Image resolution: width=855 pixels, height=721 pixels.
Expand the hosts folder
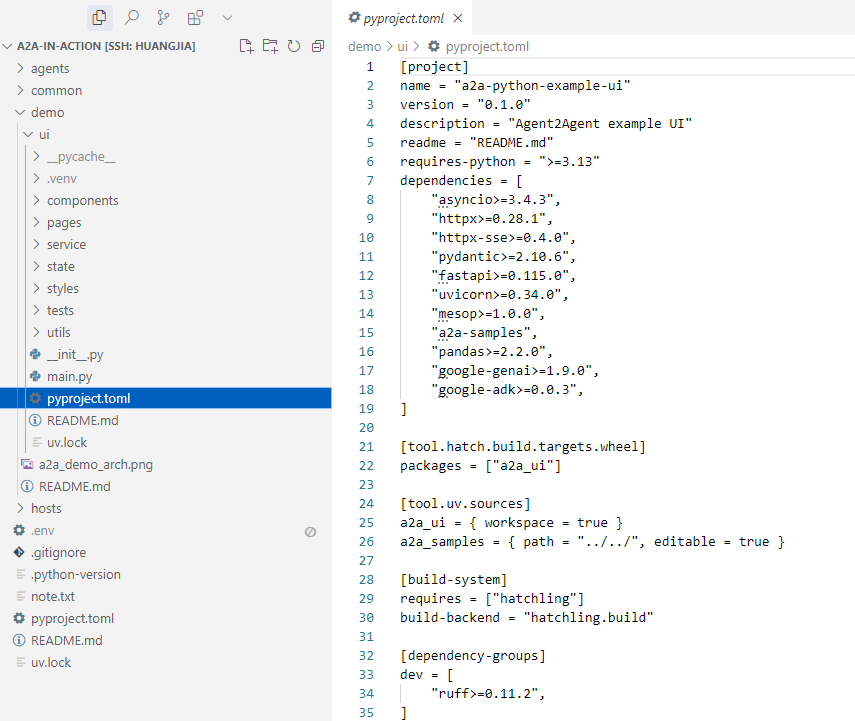point(46,508)
